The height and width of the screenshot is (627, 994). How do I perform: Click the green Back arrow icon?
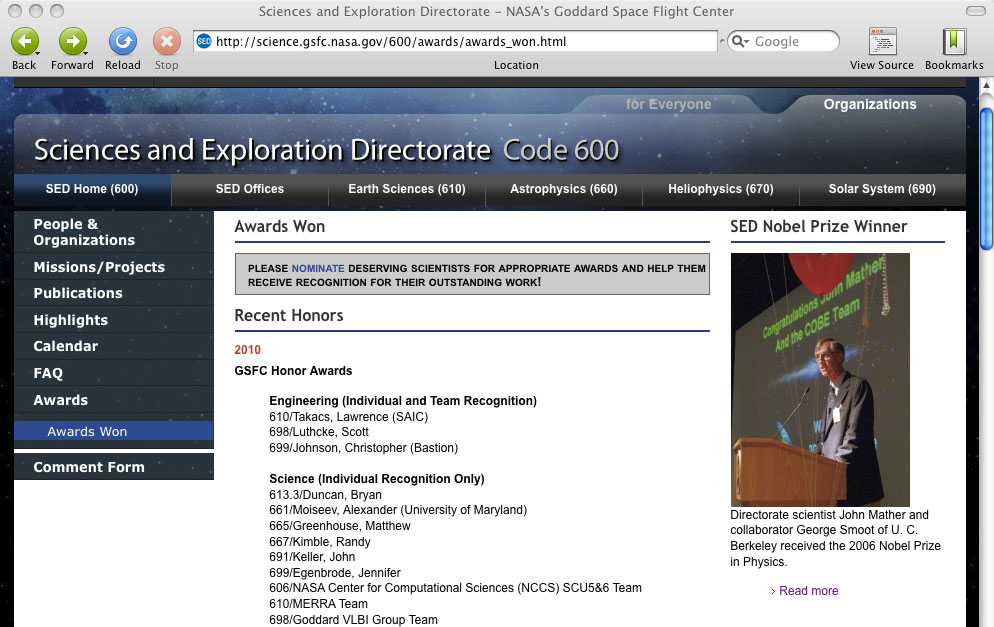tap(24, 41)
